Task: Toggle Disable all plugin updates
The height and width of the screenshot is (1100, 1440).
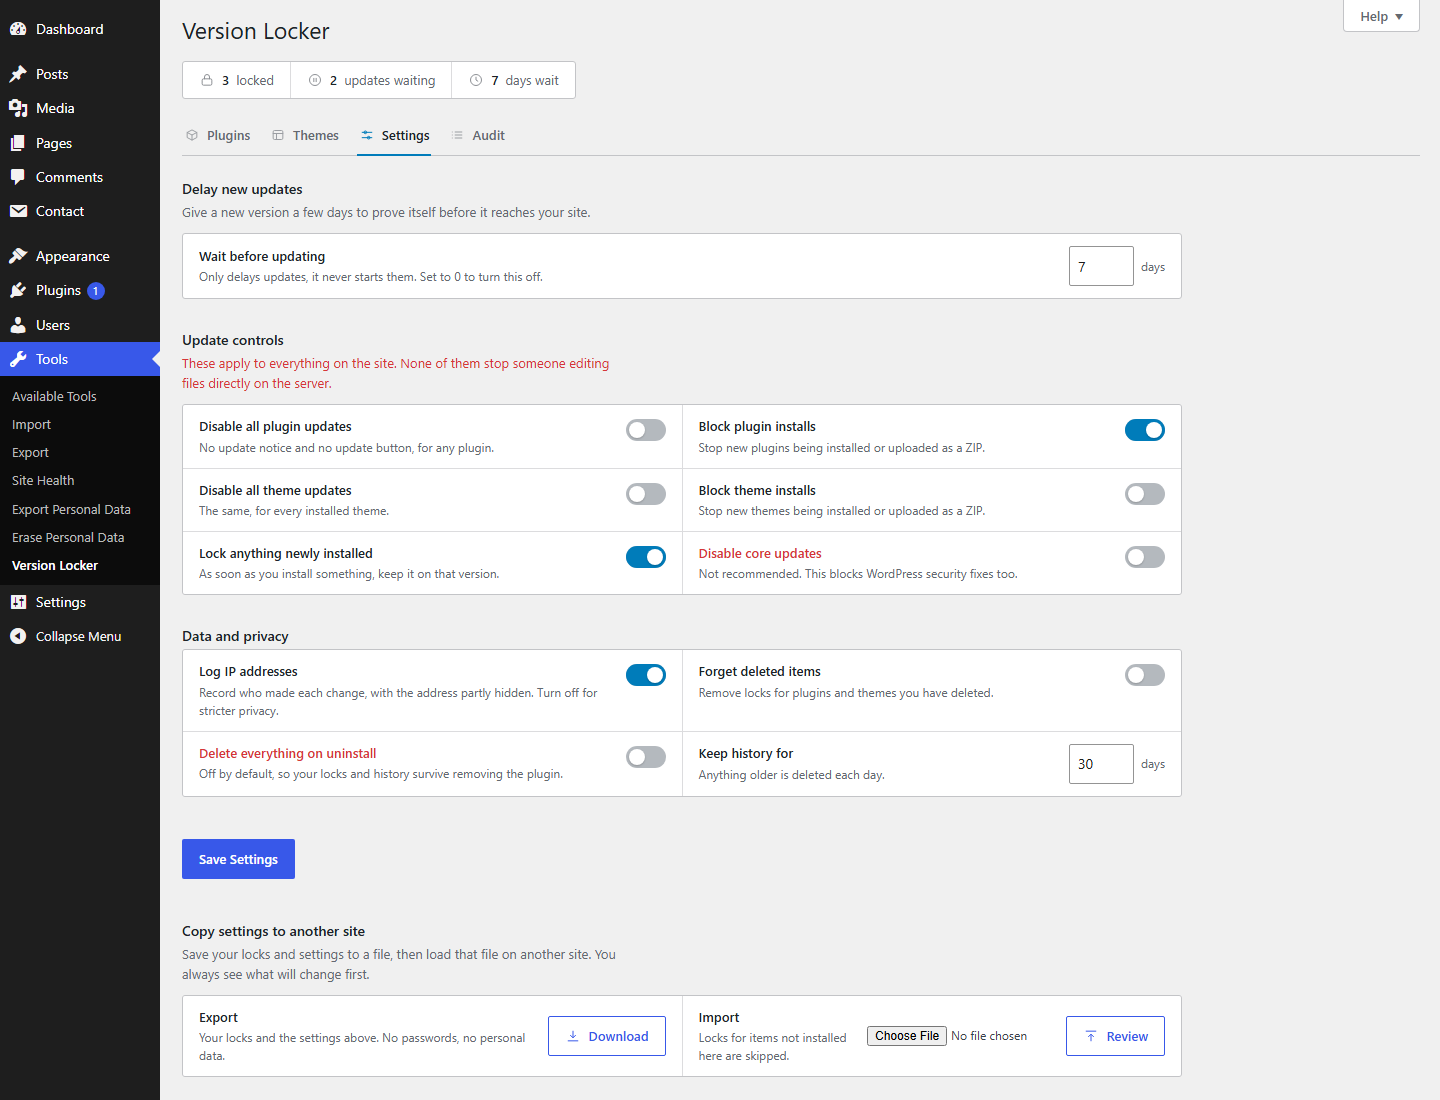Action: pos(646,430)
